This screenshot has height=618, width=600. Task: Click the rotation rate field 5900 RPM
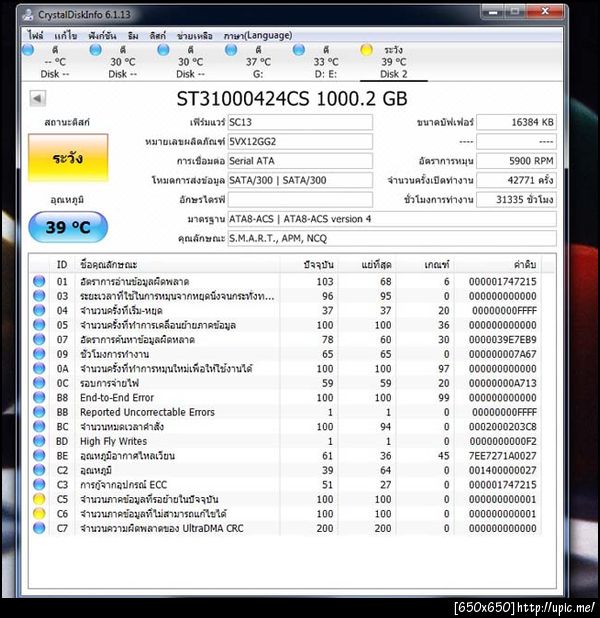pos(516,161)
